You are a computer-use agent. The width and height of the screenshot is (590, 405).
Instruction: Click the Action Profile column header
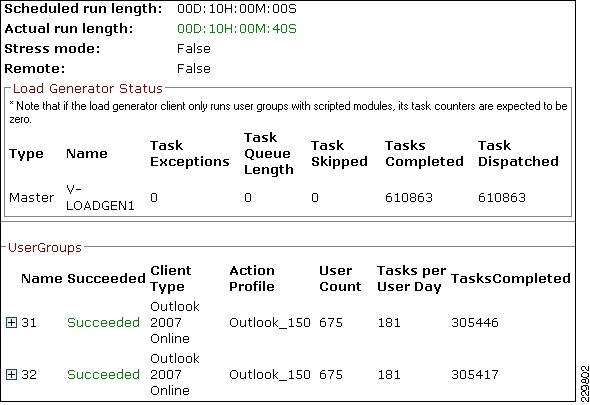(252, 279)
